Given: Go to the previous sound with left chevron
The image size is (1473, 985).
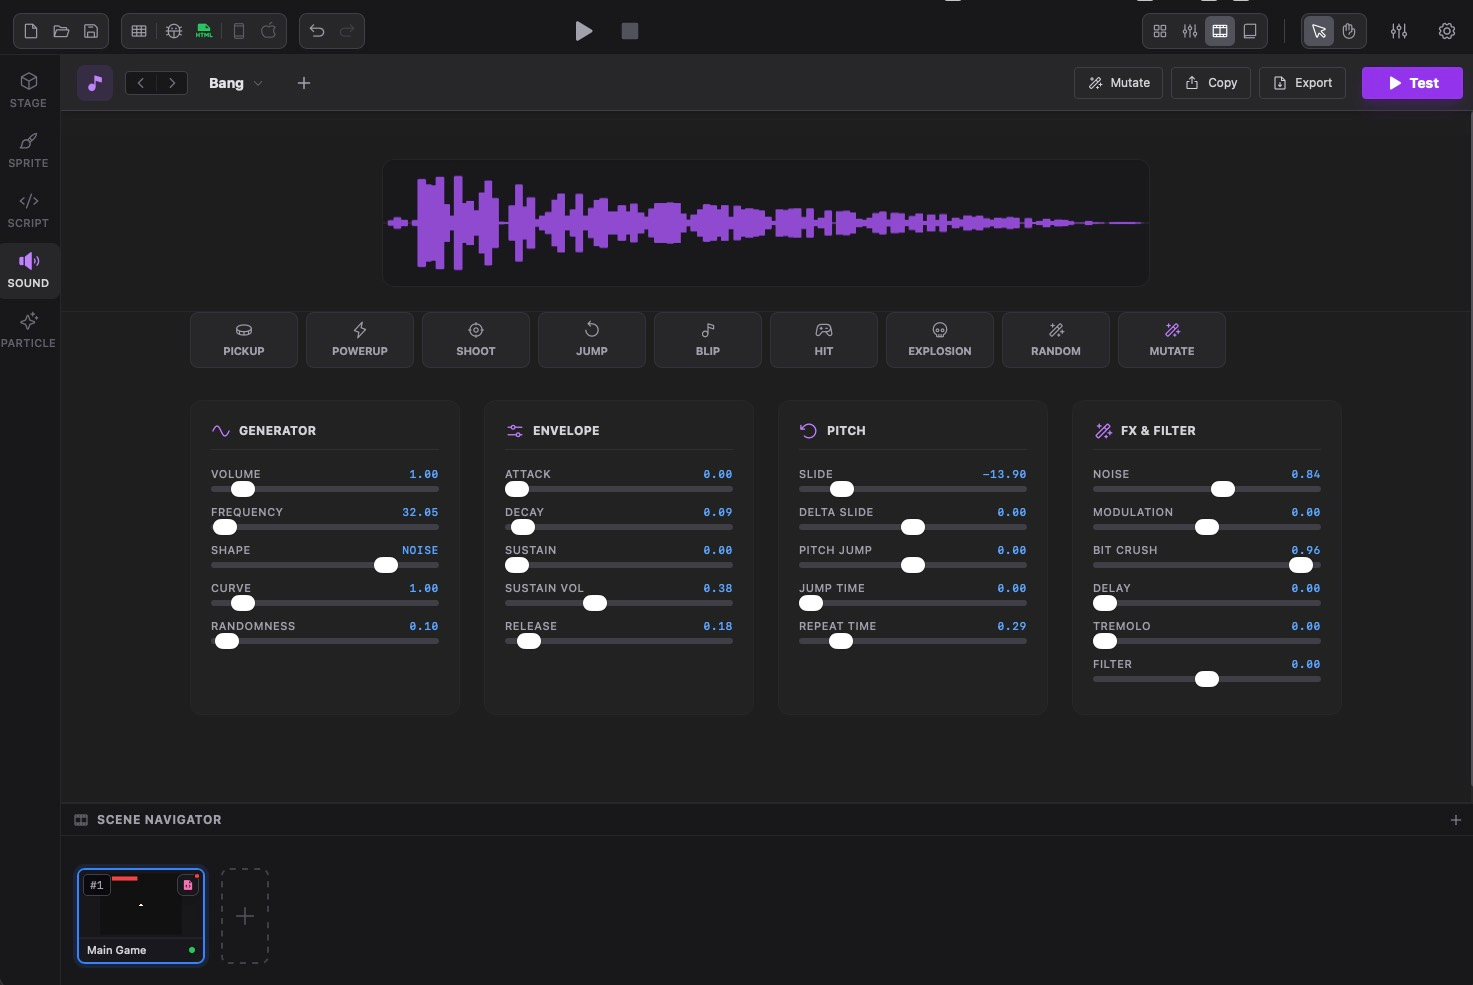Looking at the screenshot, I should 141,83.
